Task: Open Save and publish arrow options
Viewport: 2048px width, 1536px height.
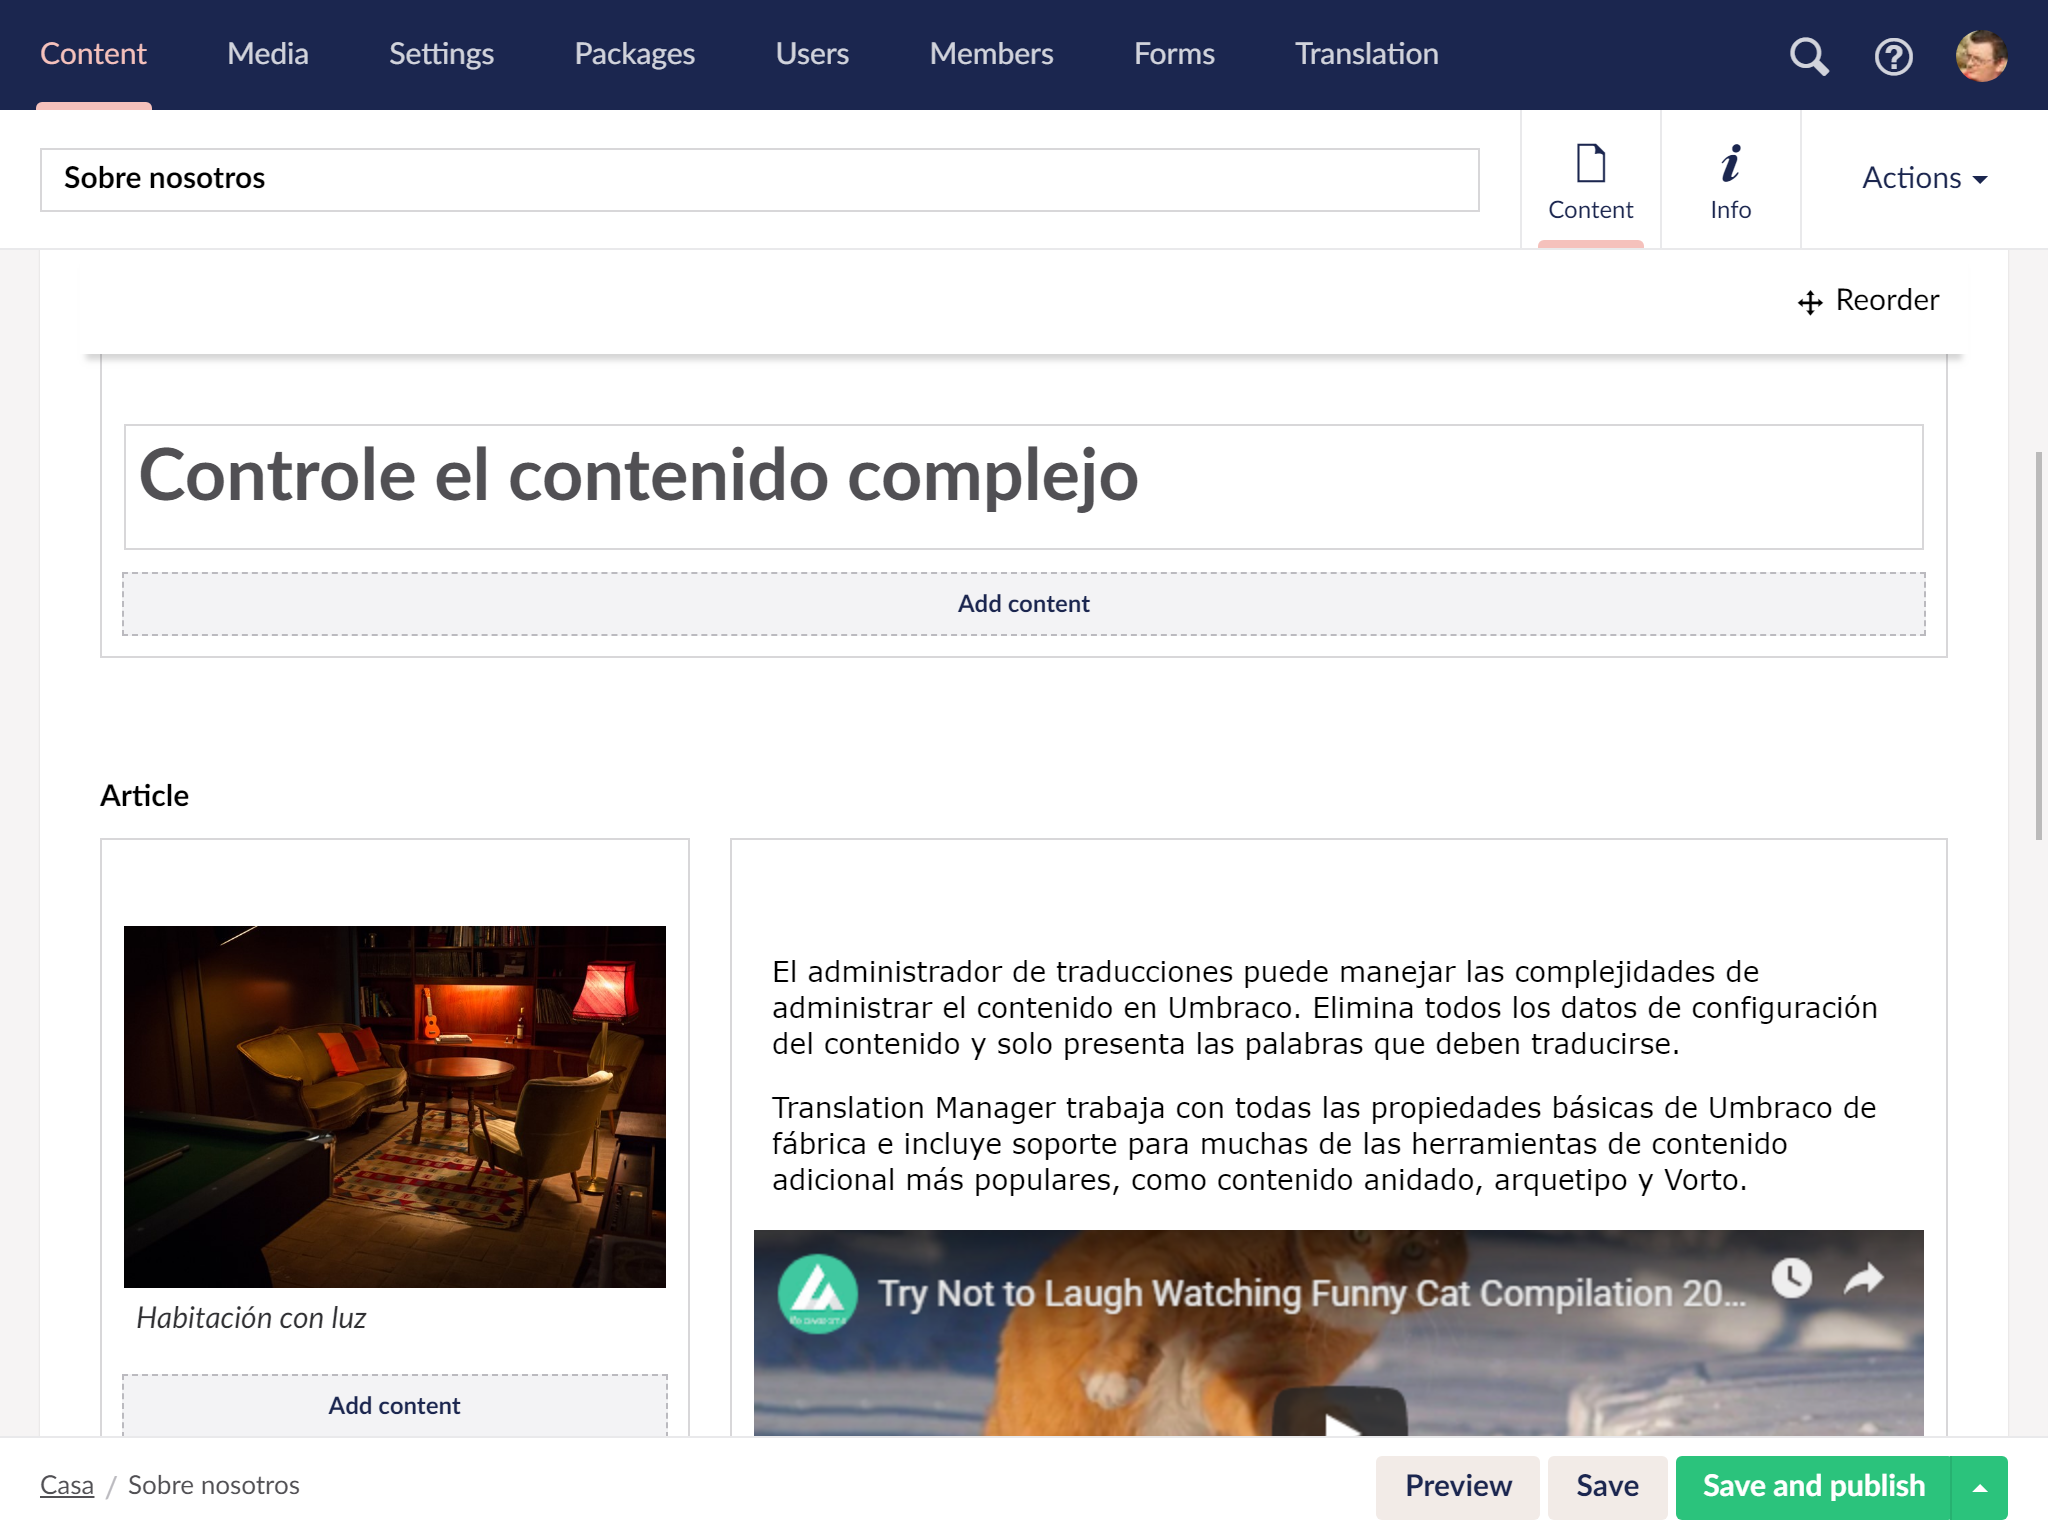Action: [x=1979, y=1487]
